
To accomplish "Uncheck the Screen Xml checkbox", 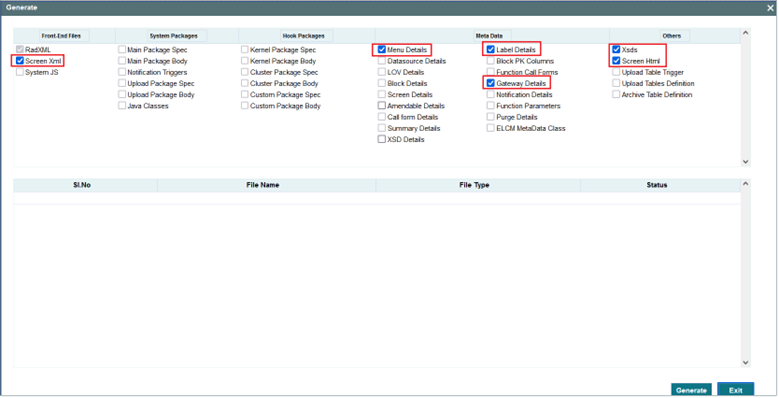I will tap(20, 61).
